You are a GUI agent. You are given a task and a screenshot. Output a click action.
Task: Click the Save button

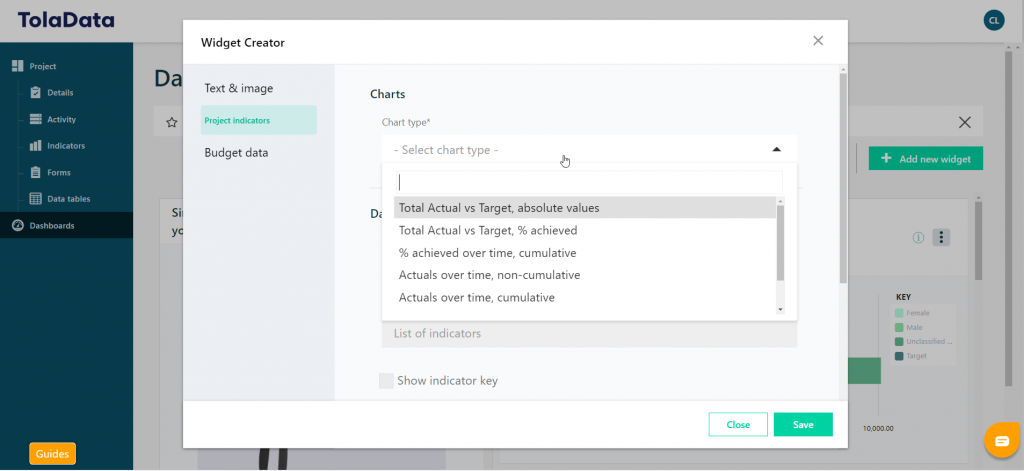pyautogui.click(x=803, y=425)
